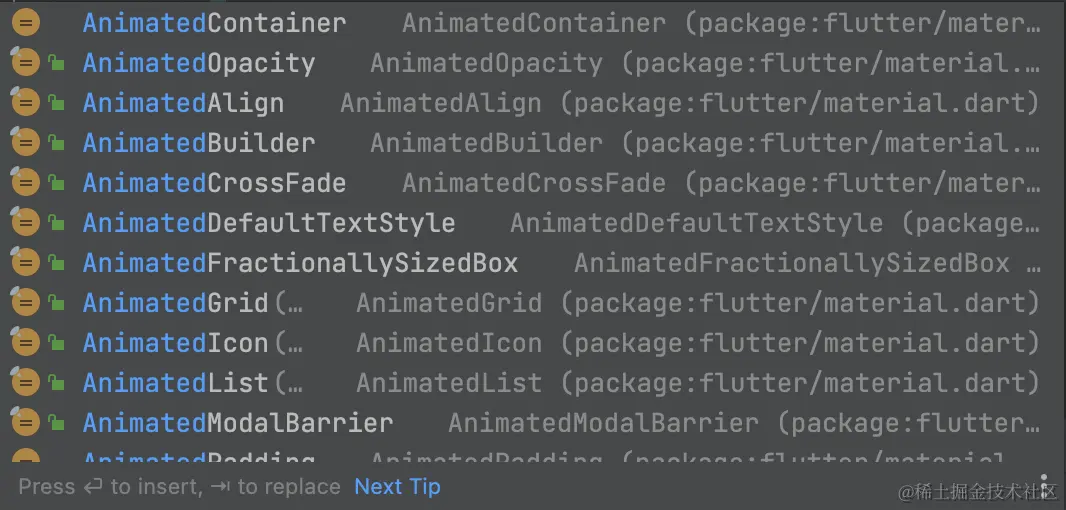
Task: Click the class icon beside AnimatedBuilder
Action: pos(25,143)
